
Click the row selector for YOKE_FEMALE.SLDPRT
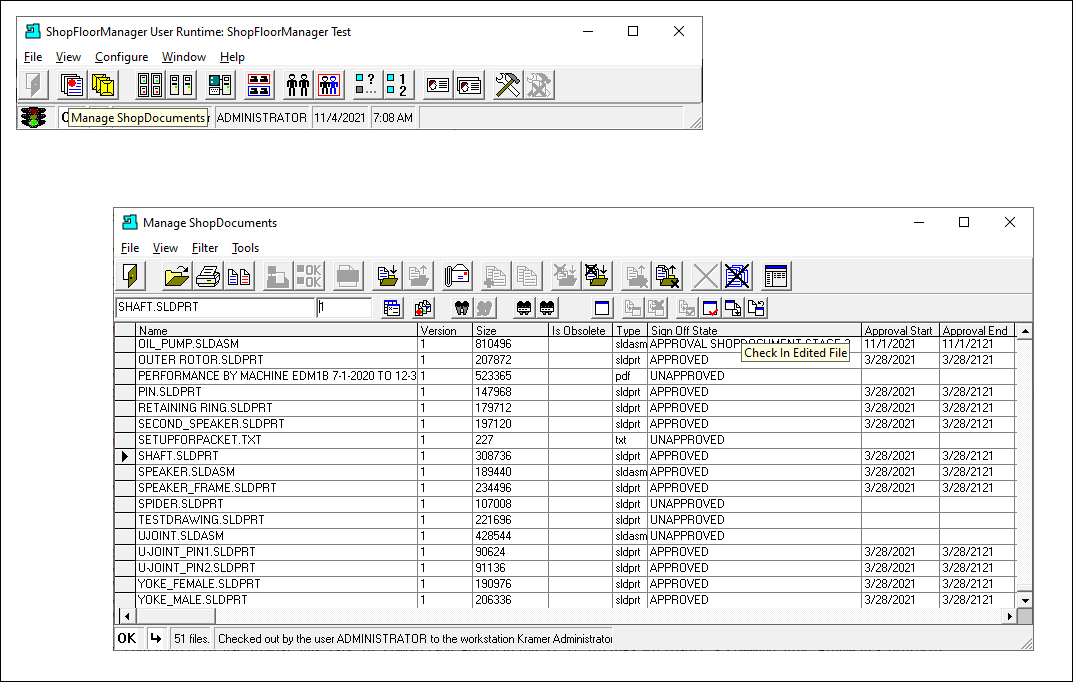tap(125, 583)
